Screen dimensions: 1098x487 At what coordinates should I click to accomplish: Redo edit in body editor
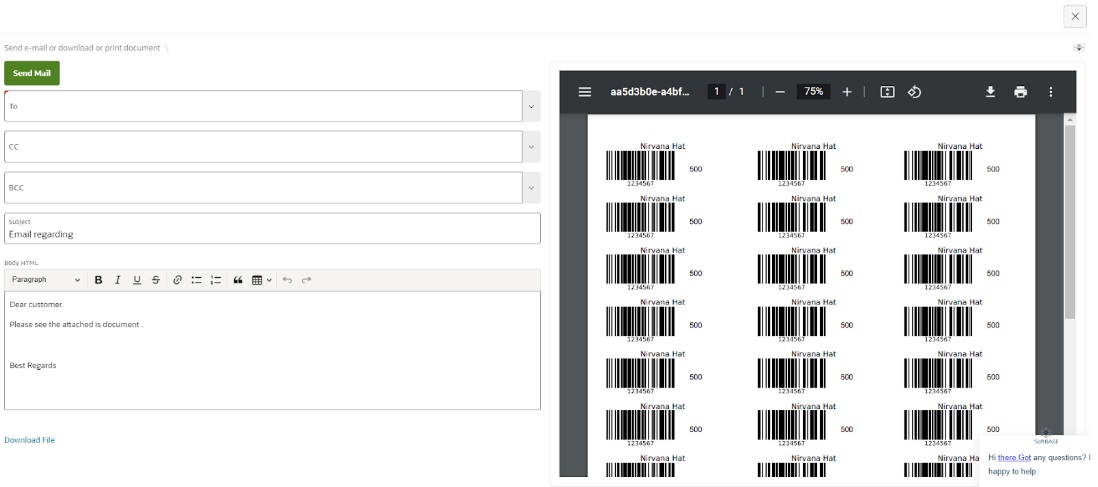pos(306,280)
